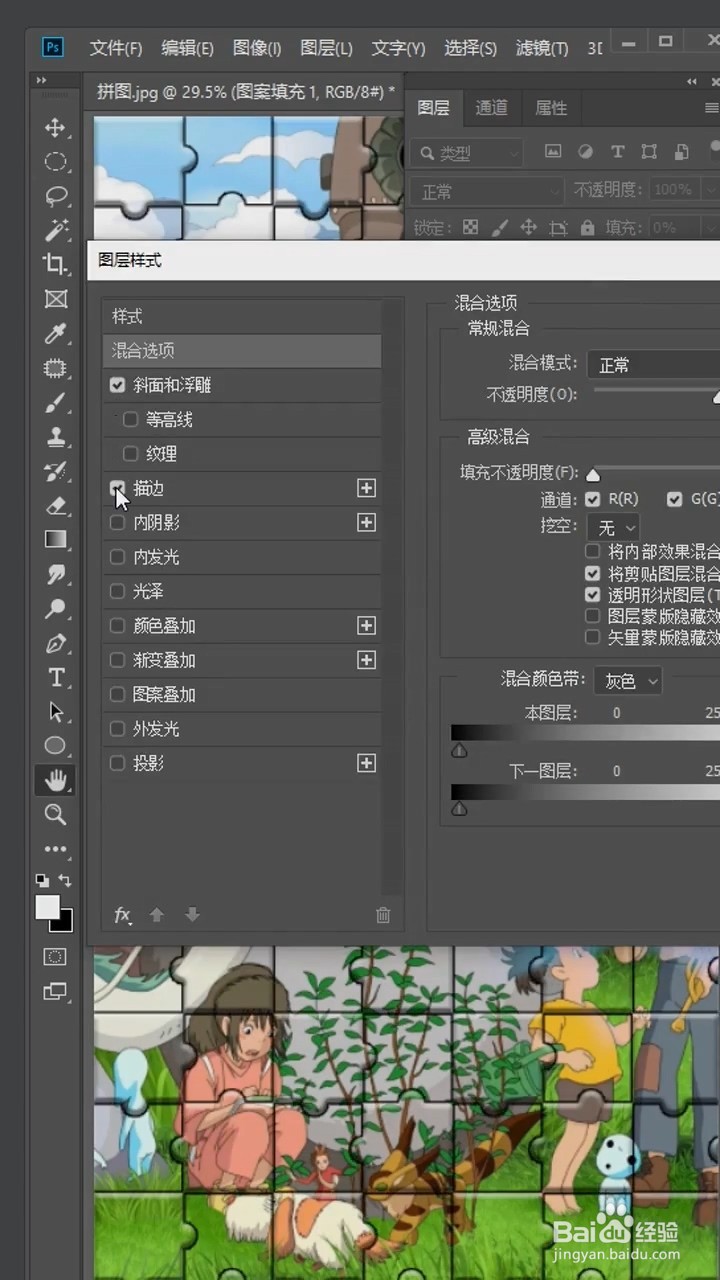720x1280 pixels.
Task: Move effect down arrow icon
Action: point(192,915)
